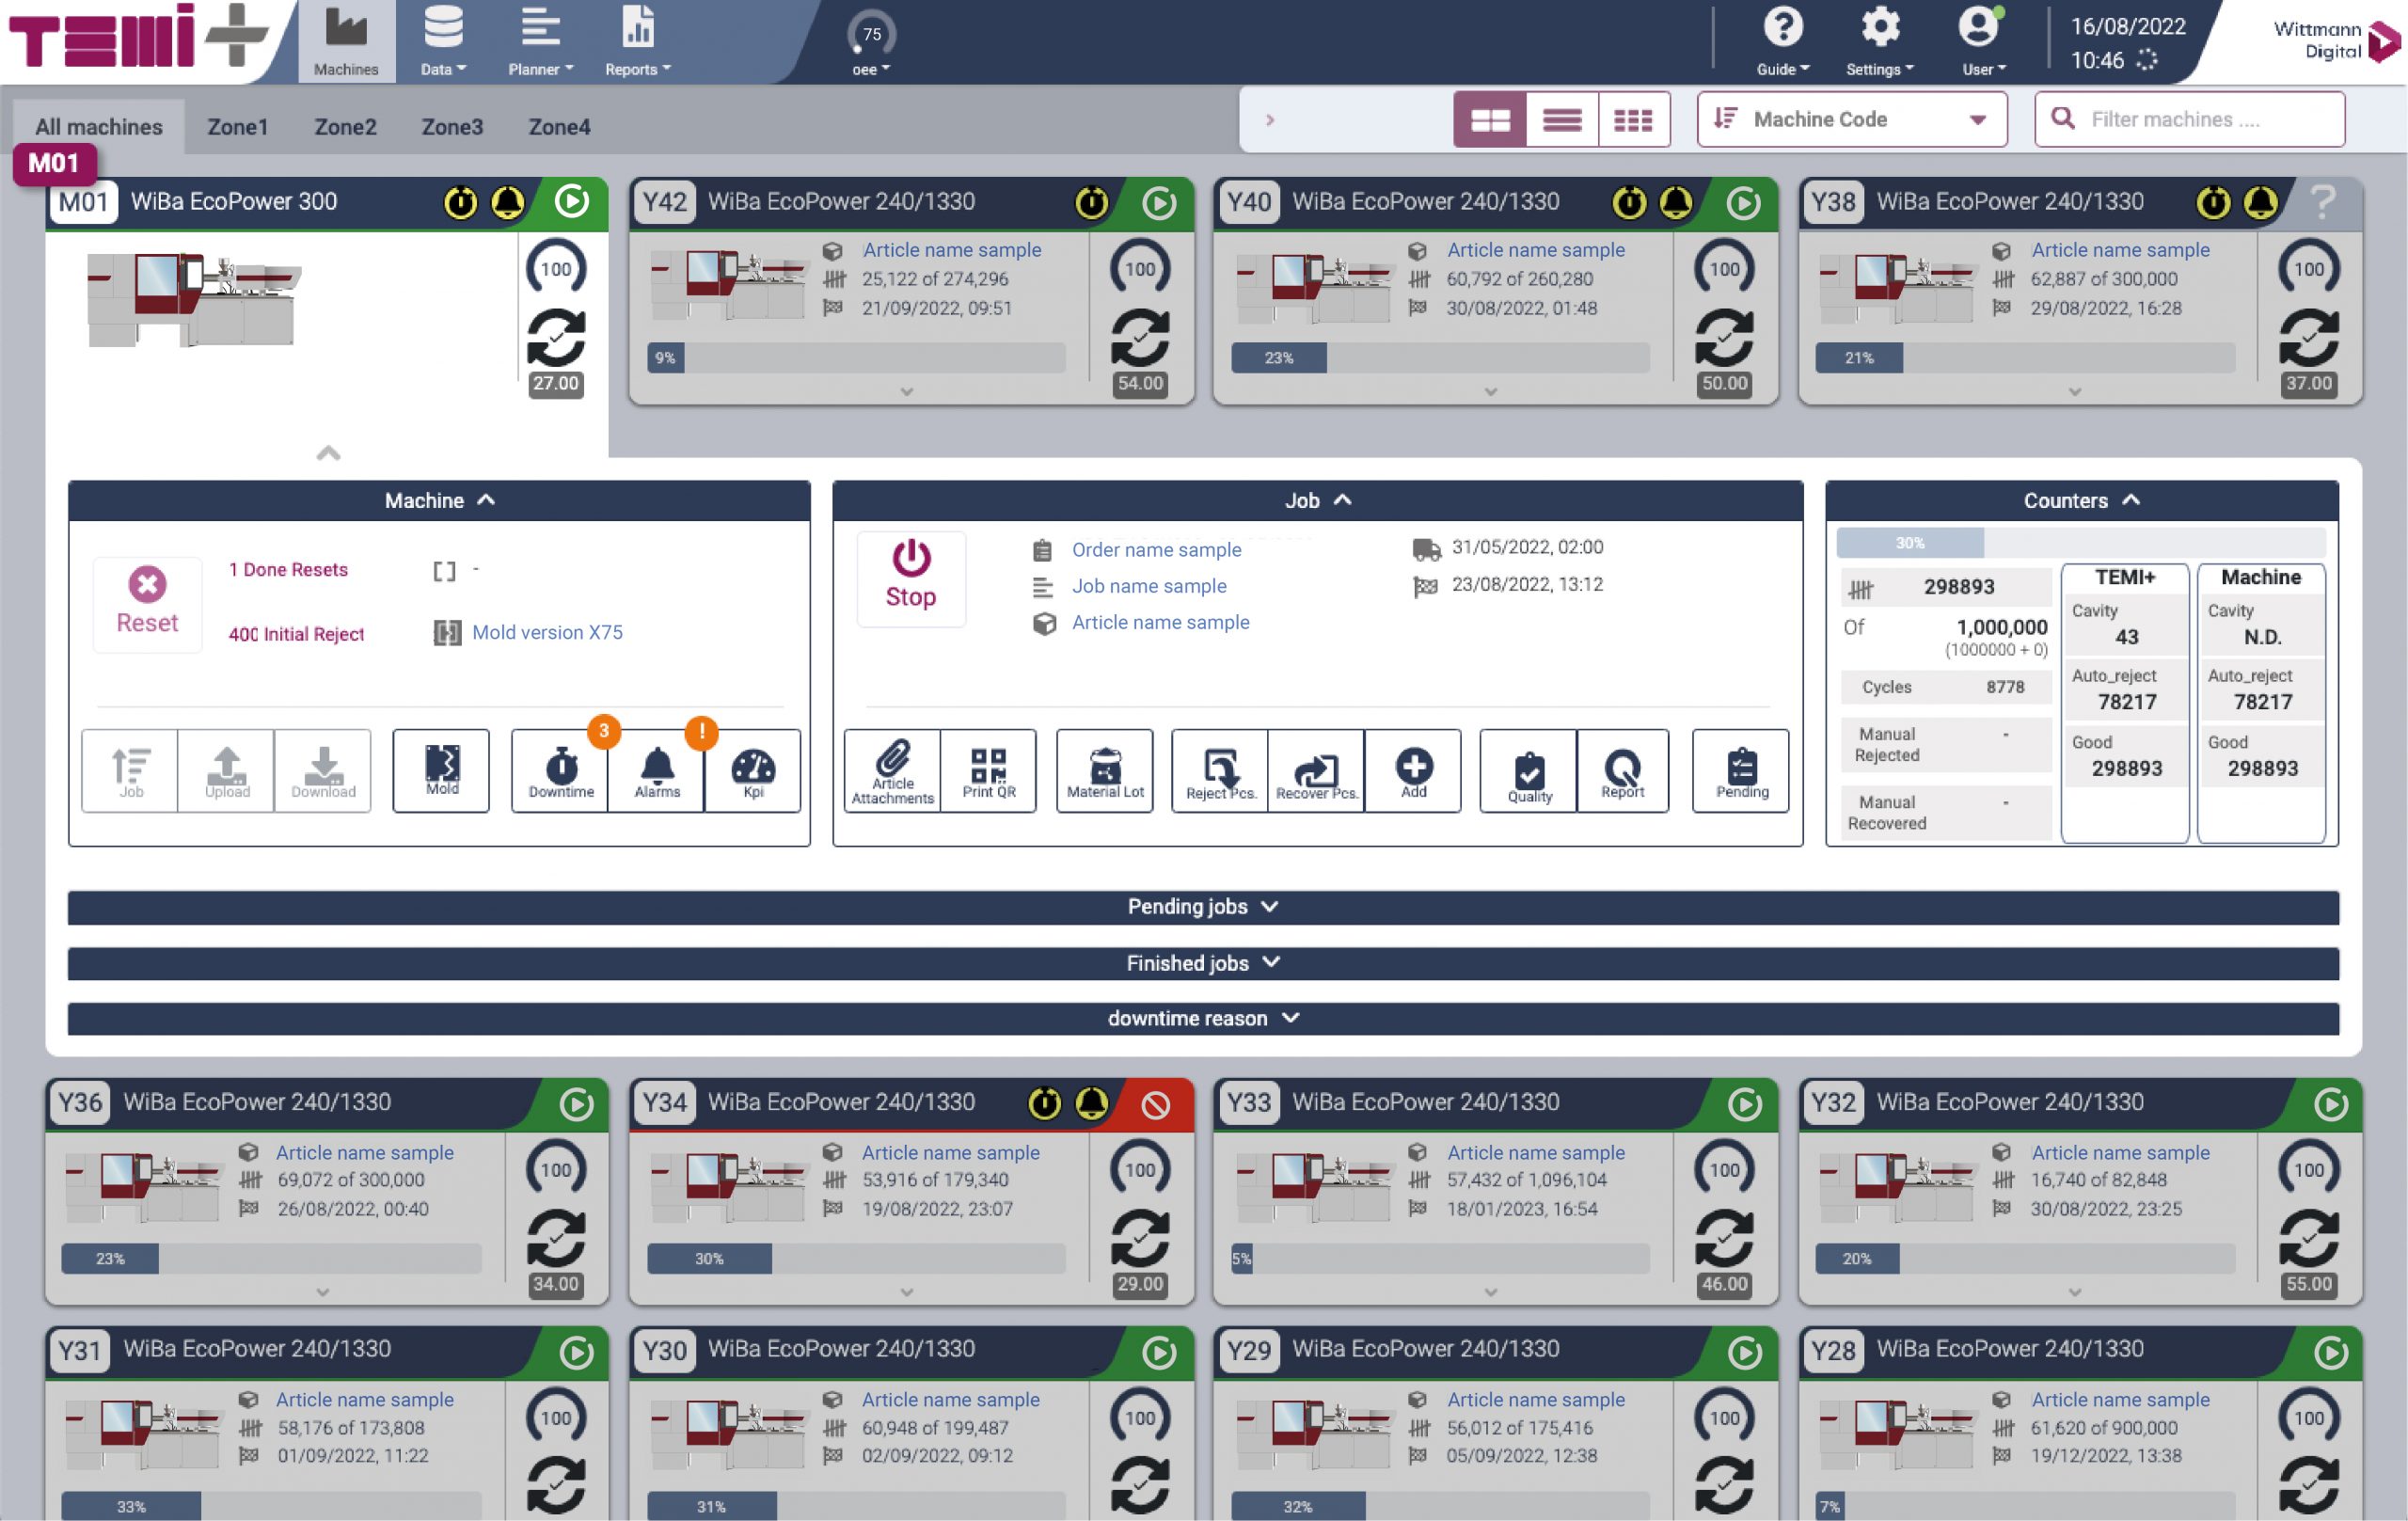Click the 9% progress bar on Y42

coord(856,358)
